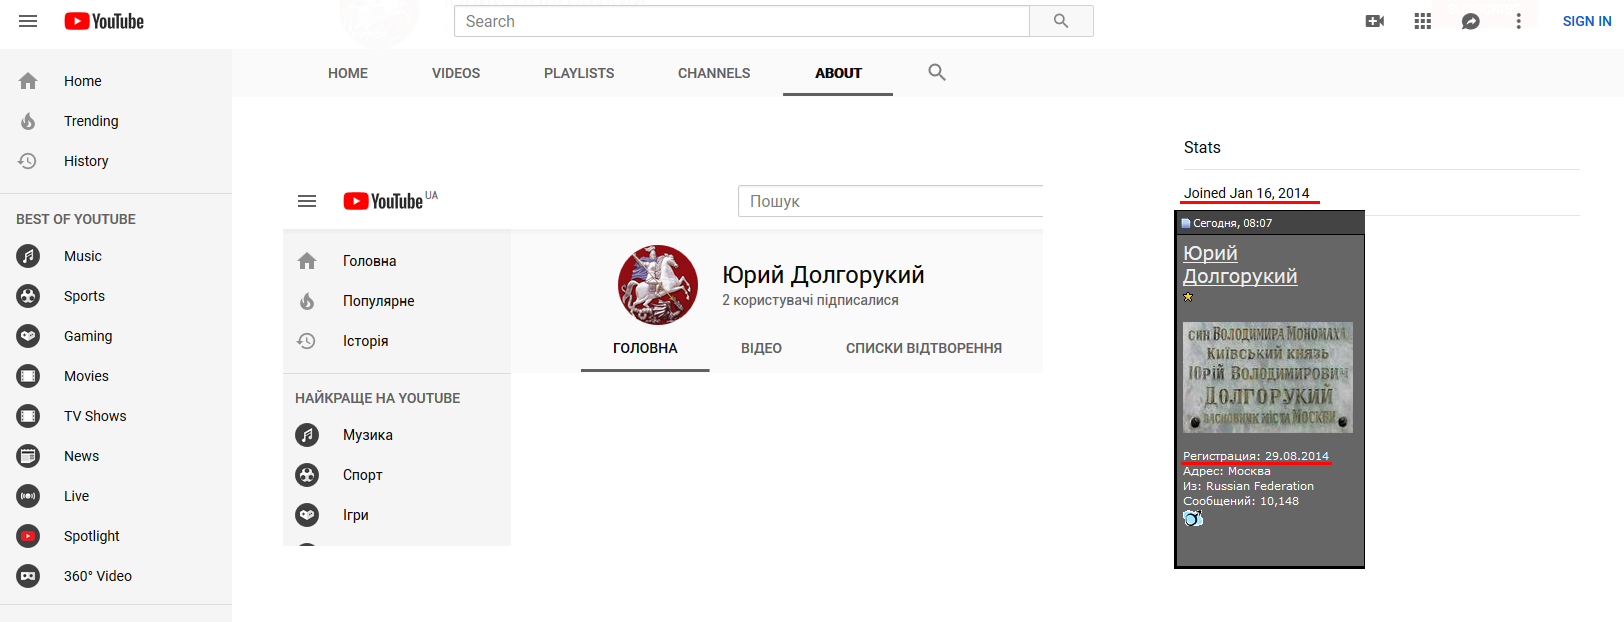This screenshot has height=622, width=1624.
Task: Click the channel search magnifier next to About
Action: point(937,72)
